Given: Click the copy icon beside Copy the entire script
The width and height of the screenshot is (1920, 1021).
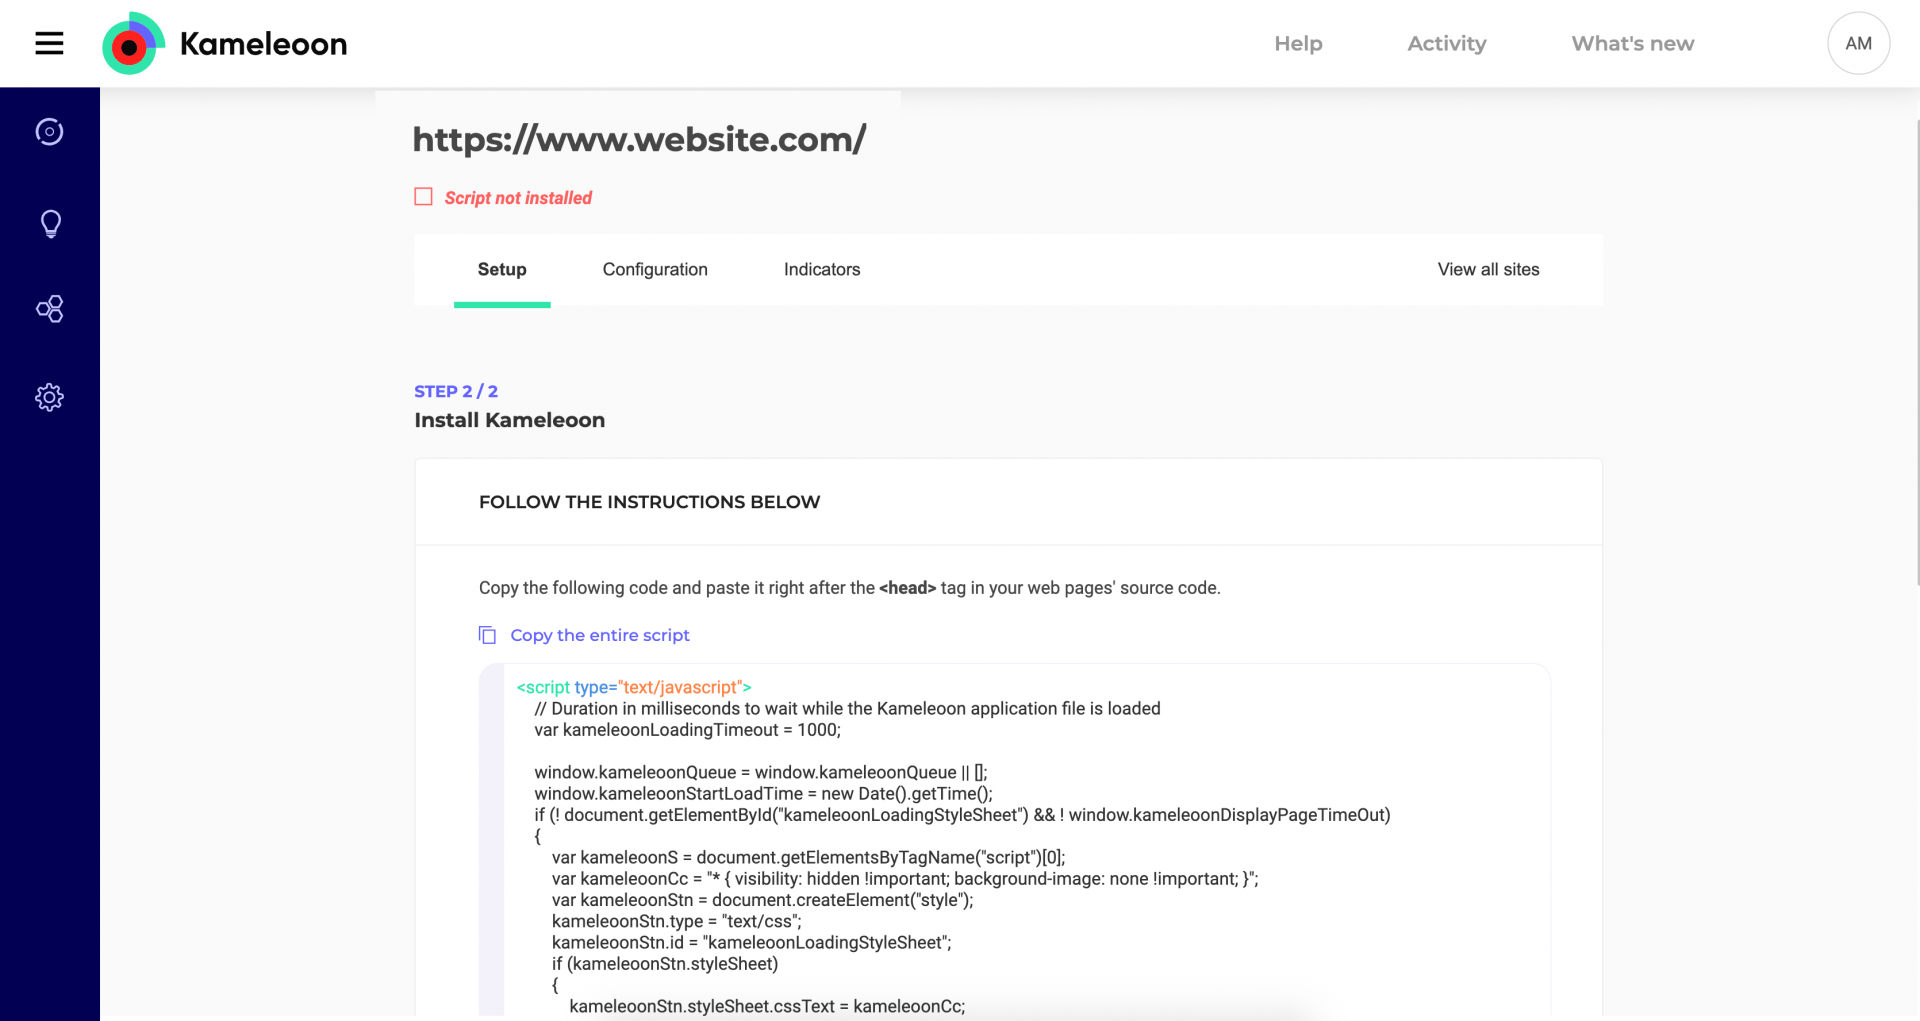Looking at the screenshot, I should pyautogui.click(x=487, y=635).
